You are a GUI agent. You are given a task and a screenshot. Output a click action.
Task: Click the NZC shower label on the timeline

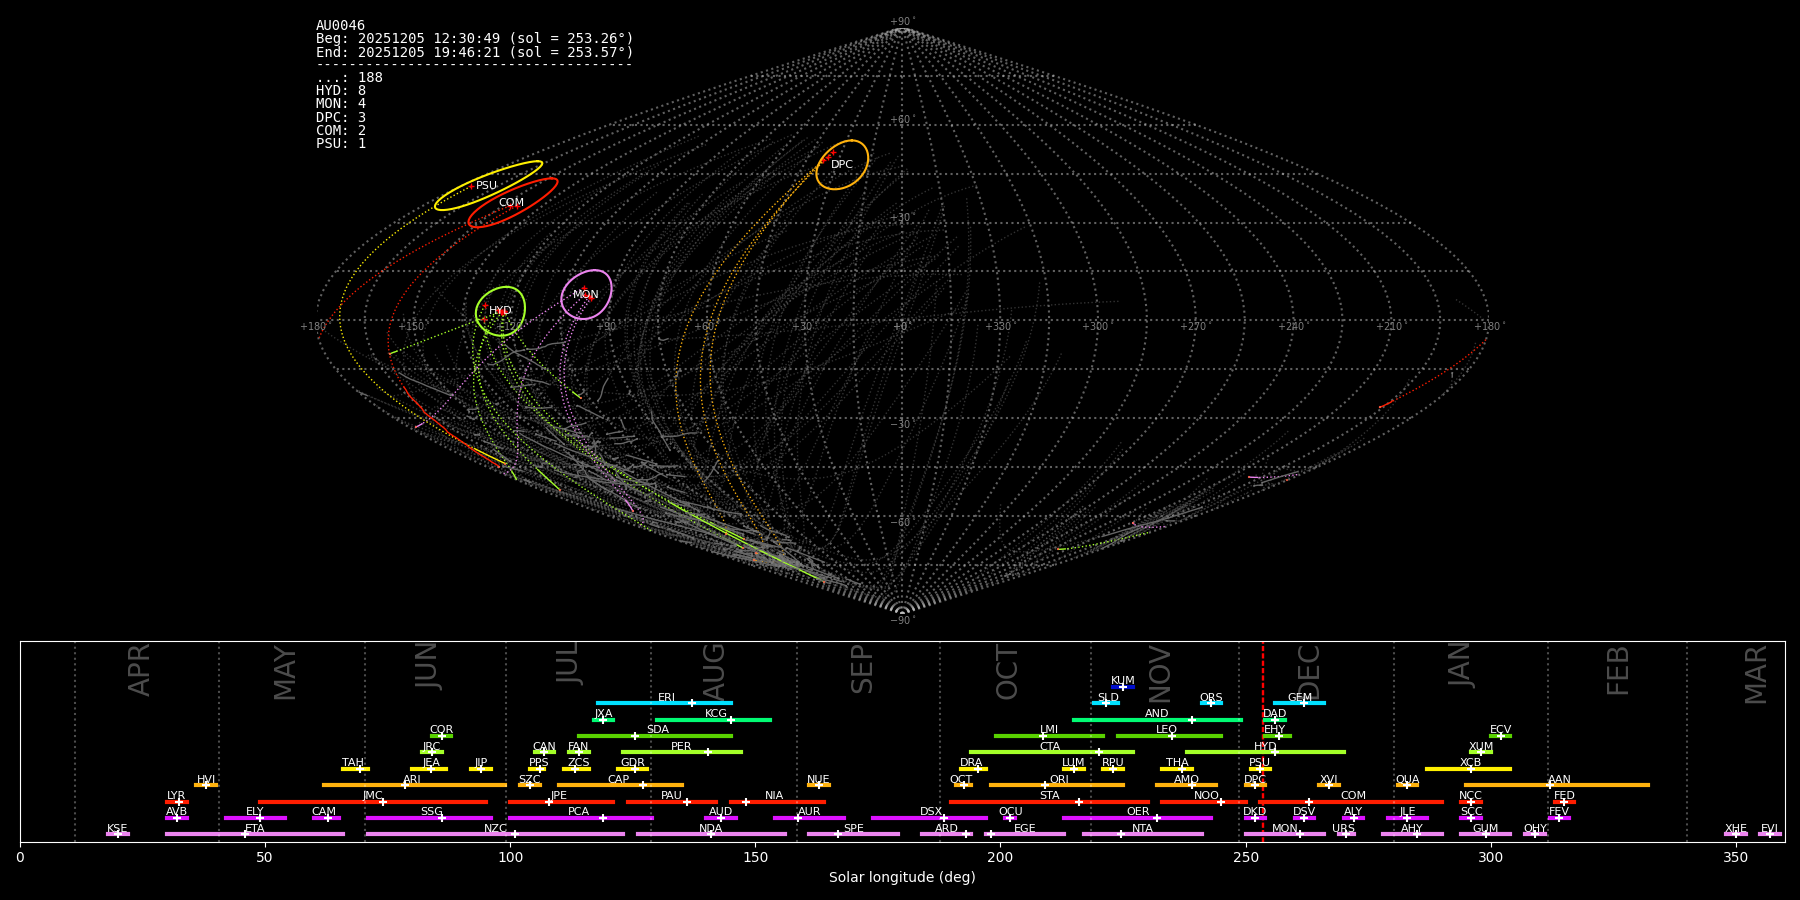[495, 829]
